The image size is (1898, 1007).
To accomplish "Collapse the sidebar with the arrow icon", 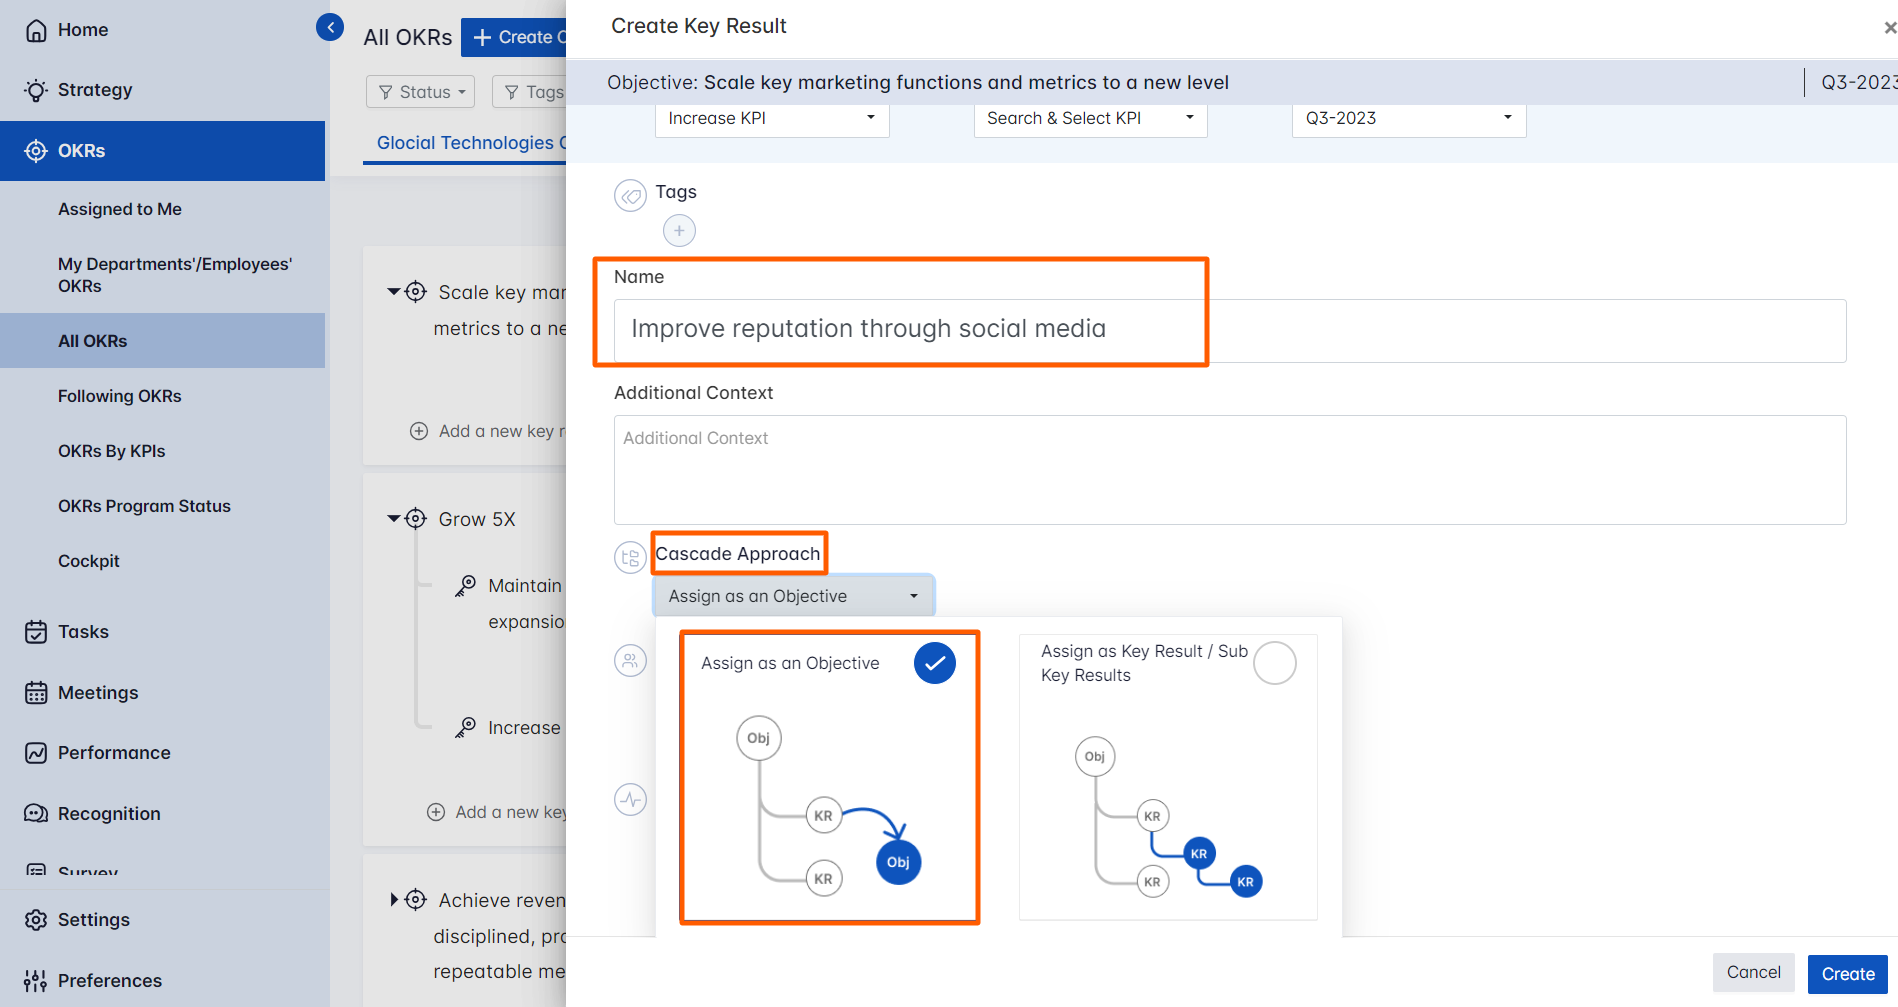I will coord(329,27).
